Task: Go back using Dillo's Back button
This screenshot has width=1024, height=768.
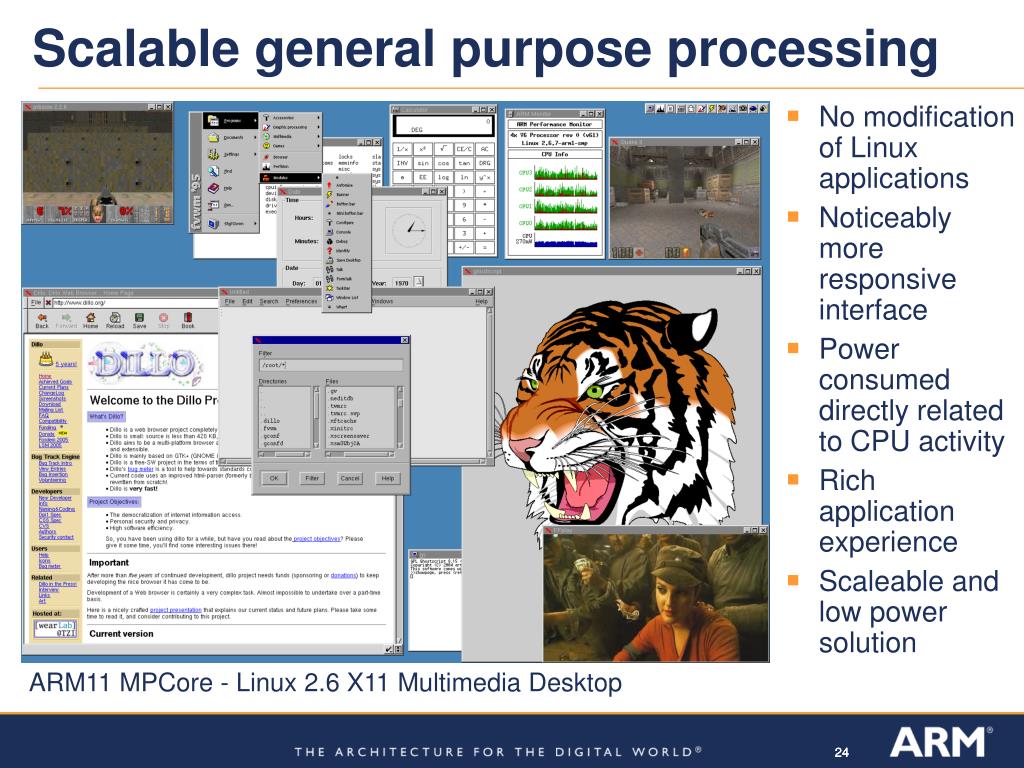Action: click(42, 320)
